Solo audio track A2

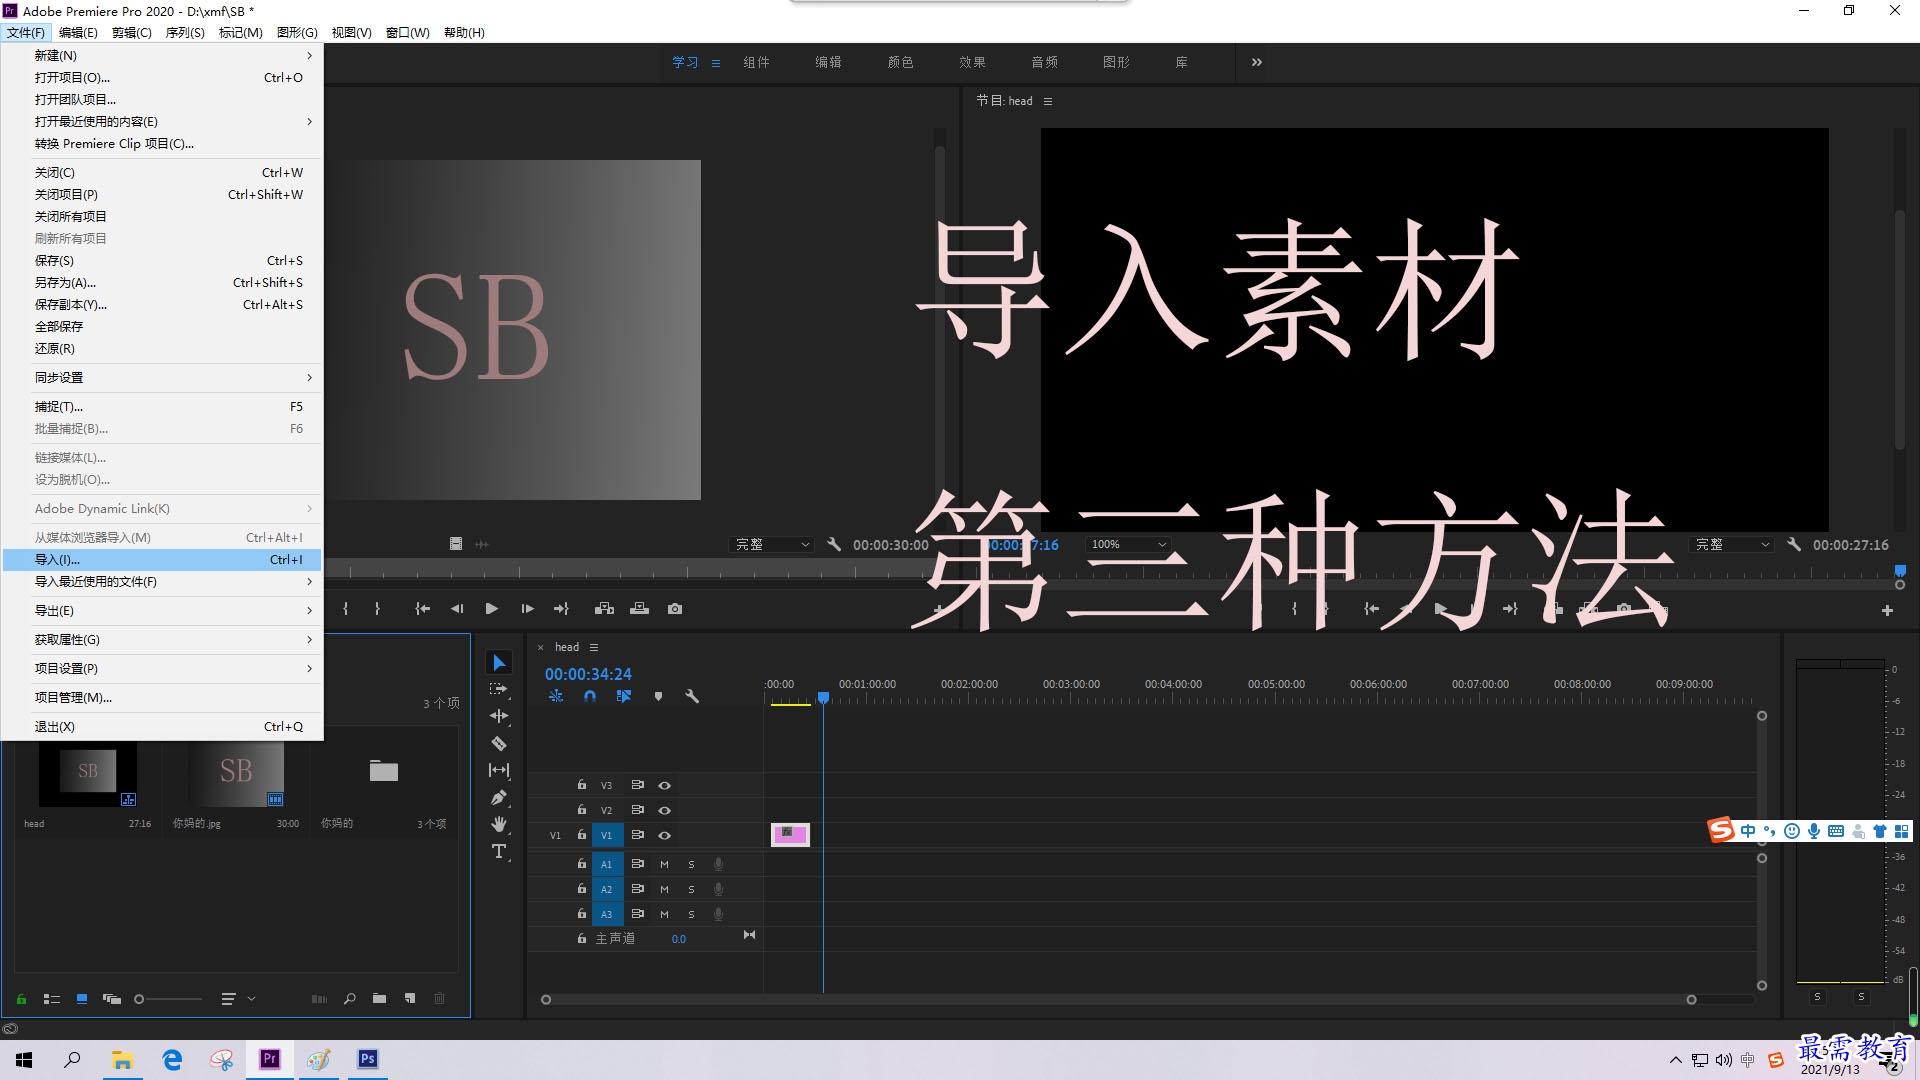(691, 889)
